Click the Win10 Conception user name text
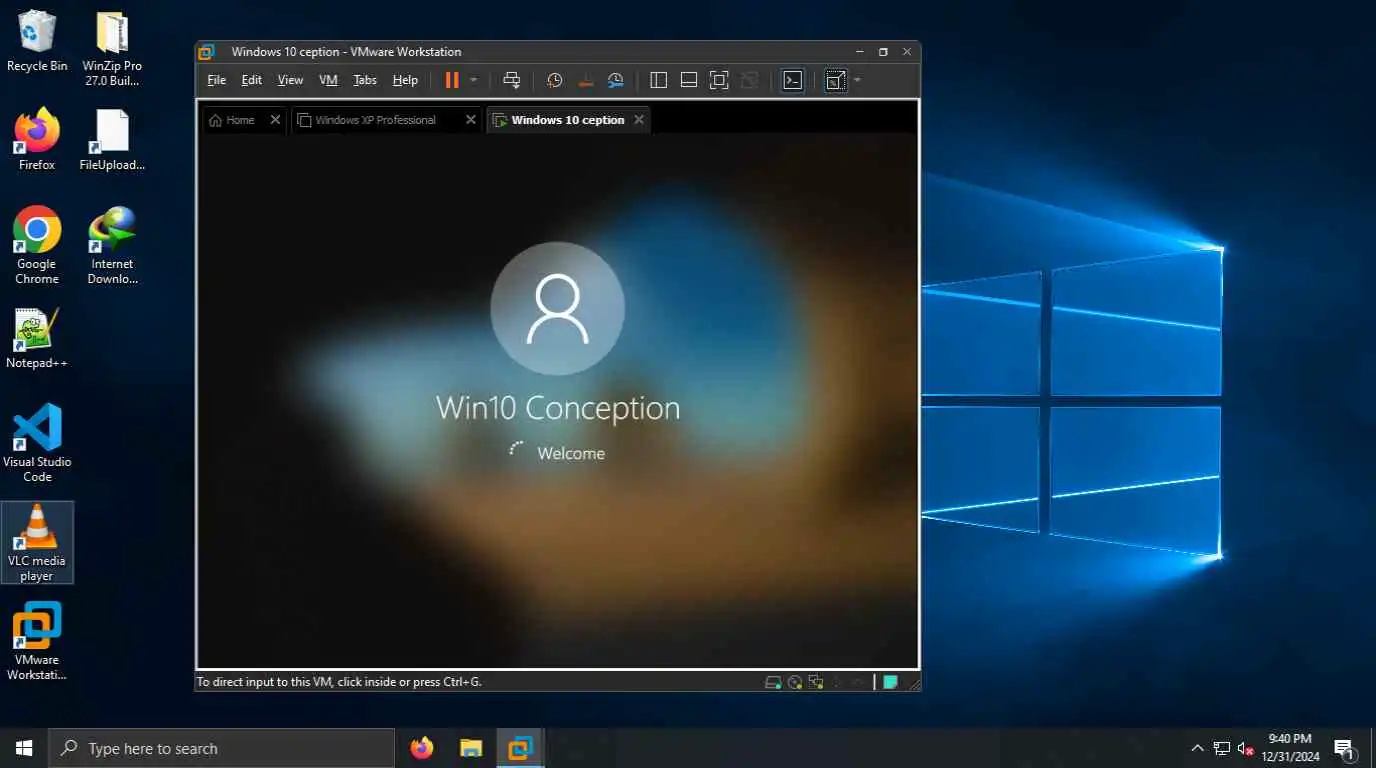 [558, 408]
